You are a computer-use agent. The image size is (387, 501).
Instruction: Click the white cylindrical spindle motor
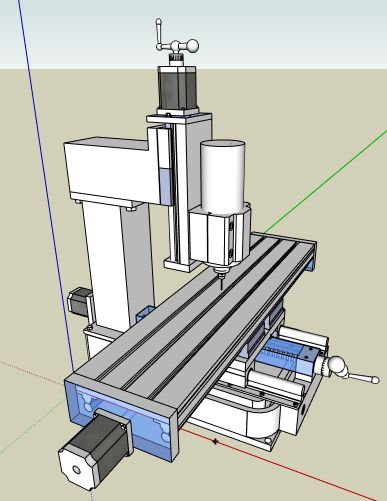223,177
